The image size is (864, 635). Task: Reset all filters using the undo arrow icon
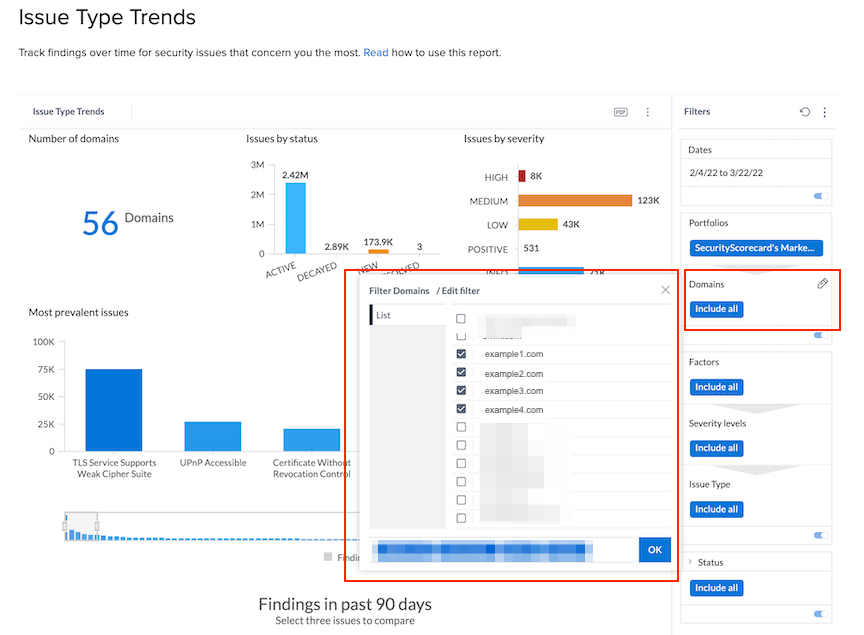tap(806, 111)
